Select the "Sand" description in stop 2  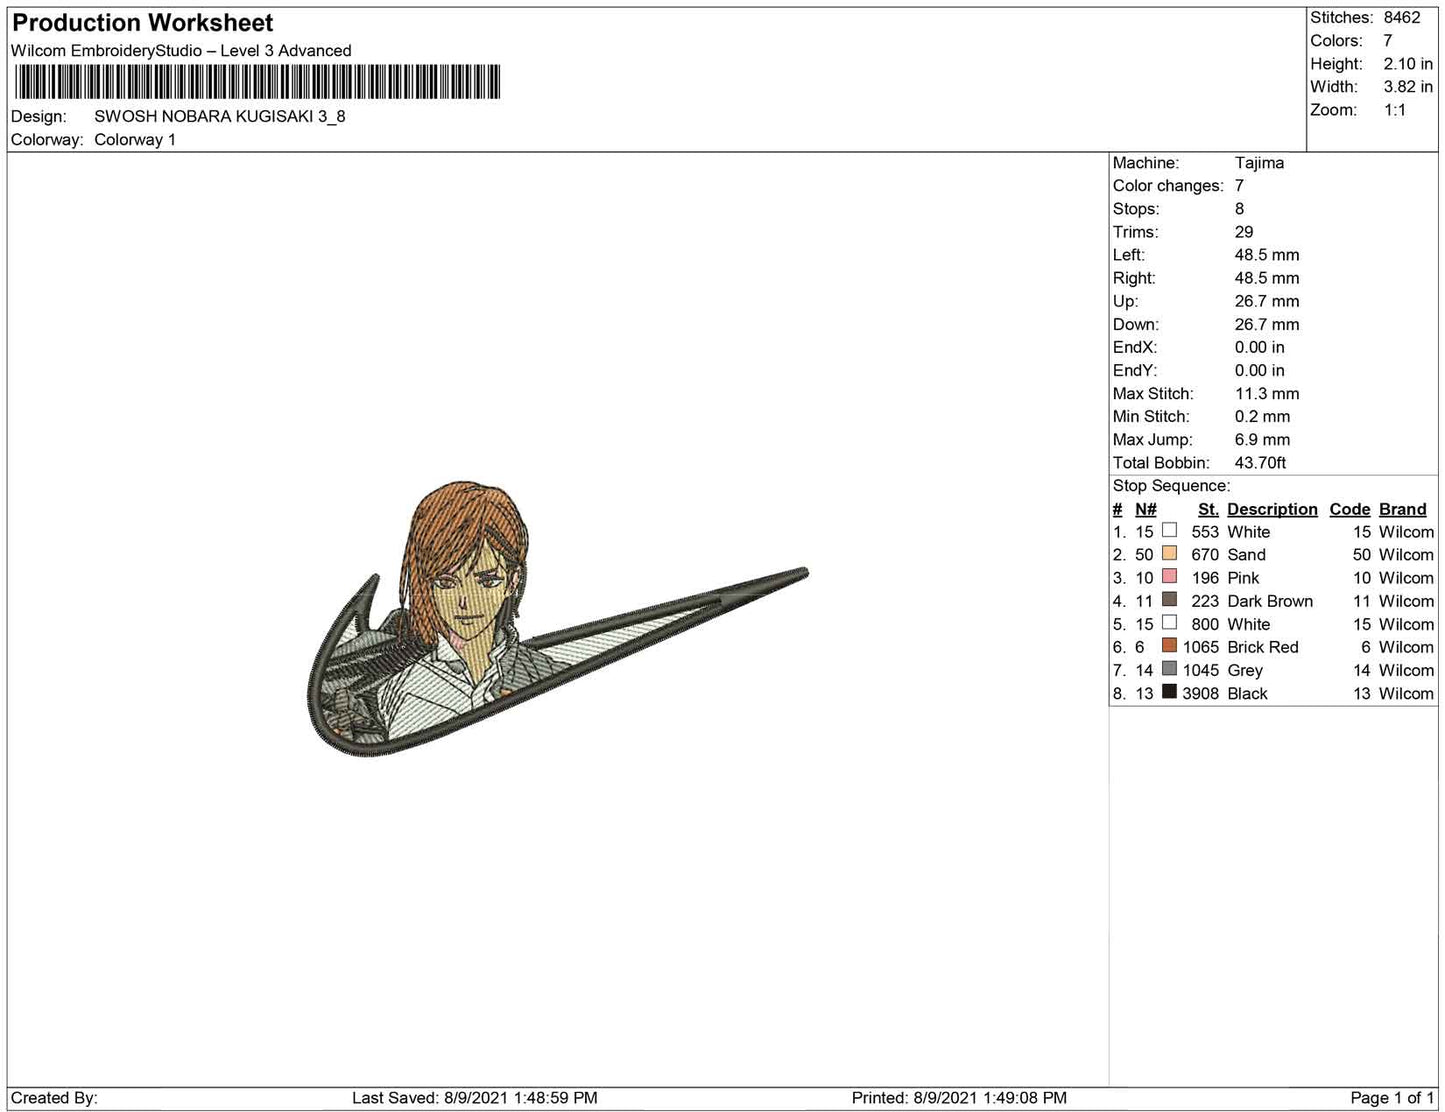coord(1246,555)
